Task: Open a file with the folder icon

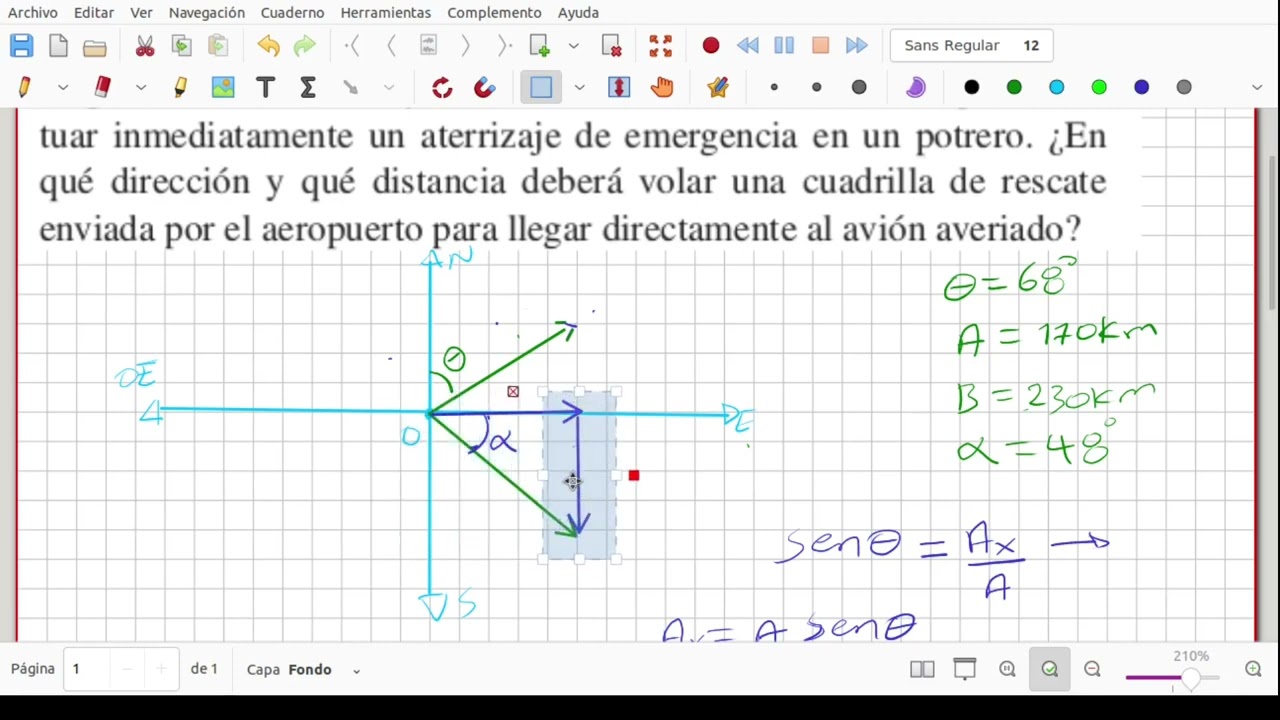Action: (95, 46)
